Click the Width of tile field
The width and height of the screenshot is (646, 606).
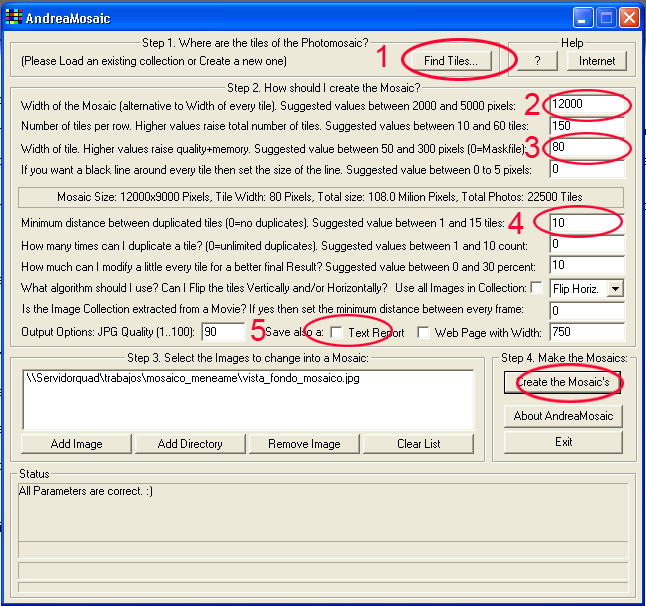587,147
